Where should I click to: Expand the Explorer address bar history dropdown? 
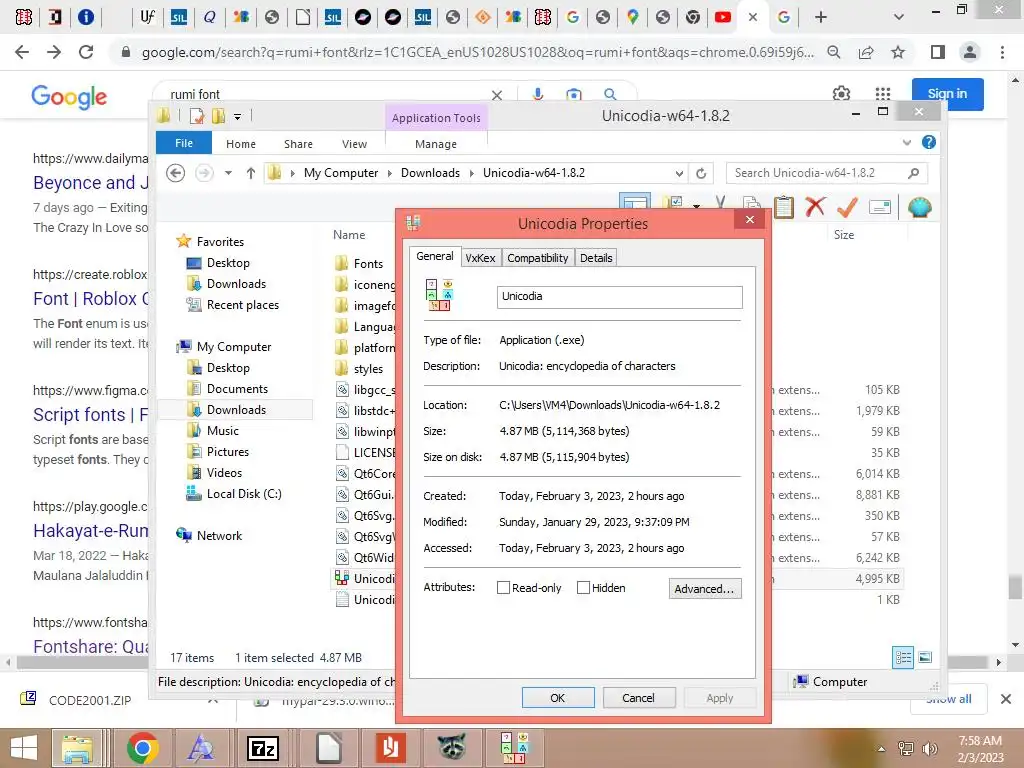pos(679,173)
